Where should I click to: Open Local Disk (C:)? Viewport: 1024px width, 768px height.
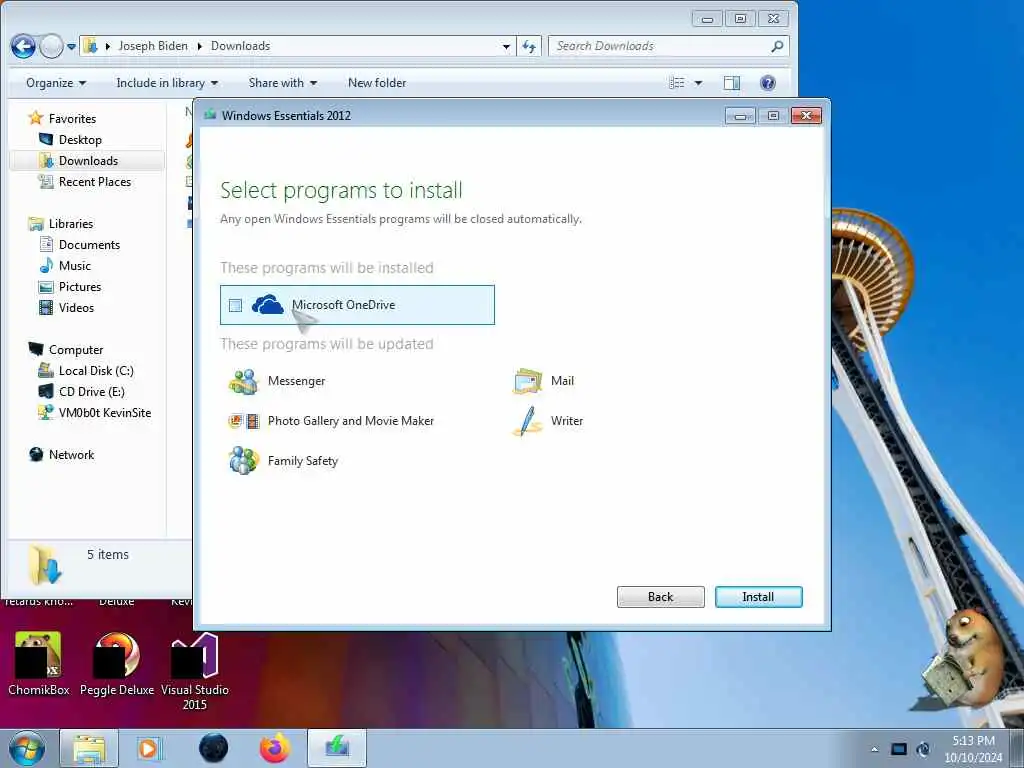click(96, 371)
